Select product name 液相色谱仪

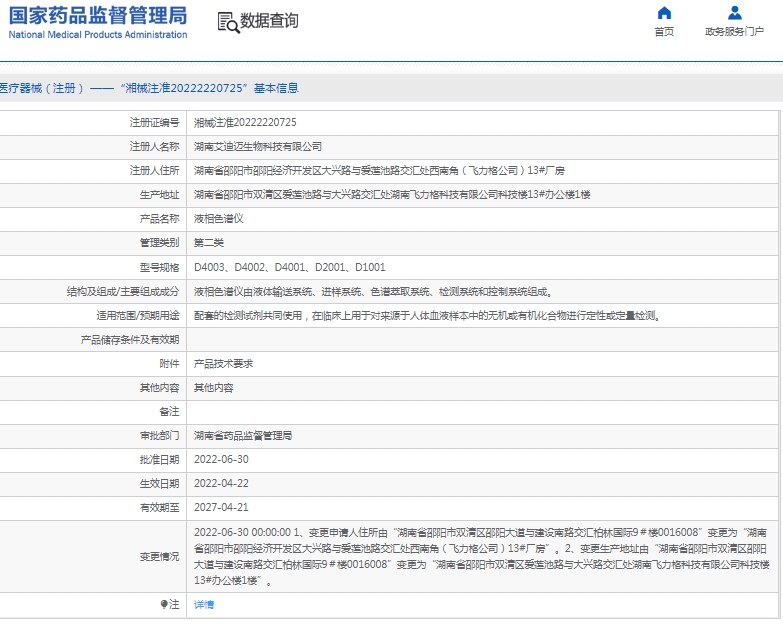(219, 219)
